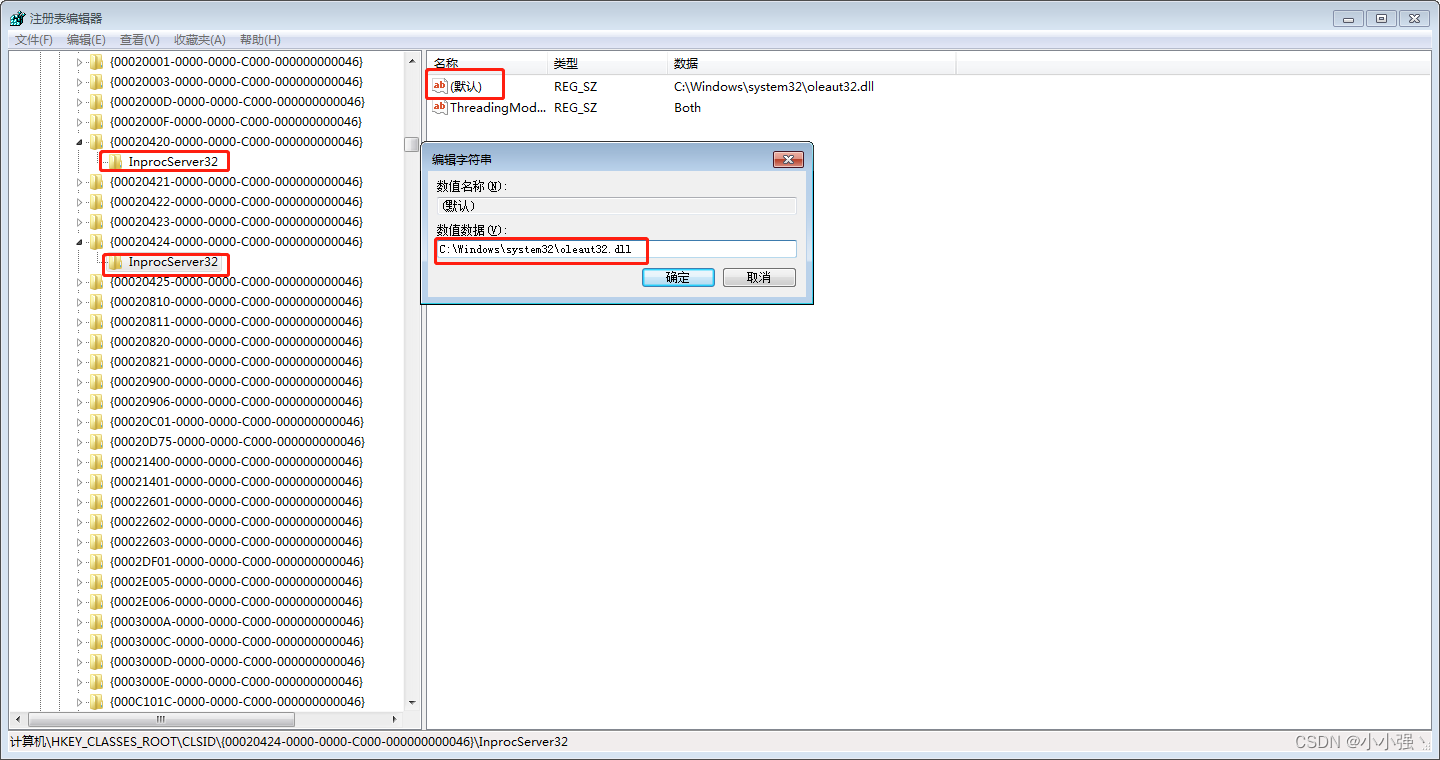The image size is (1440, 760).
Task: Click the folder icon of {00020001-0000-0000-C000-000000000046}
Action: tap(95, 61)
